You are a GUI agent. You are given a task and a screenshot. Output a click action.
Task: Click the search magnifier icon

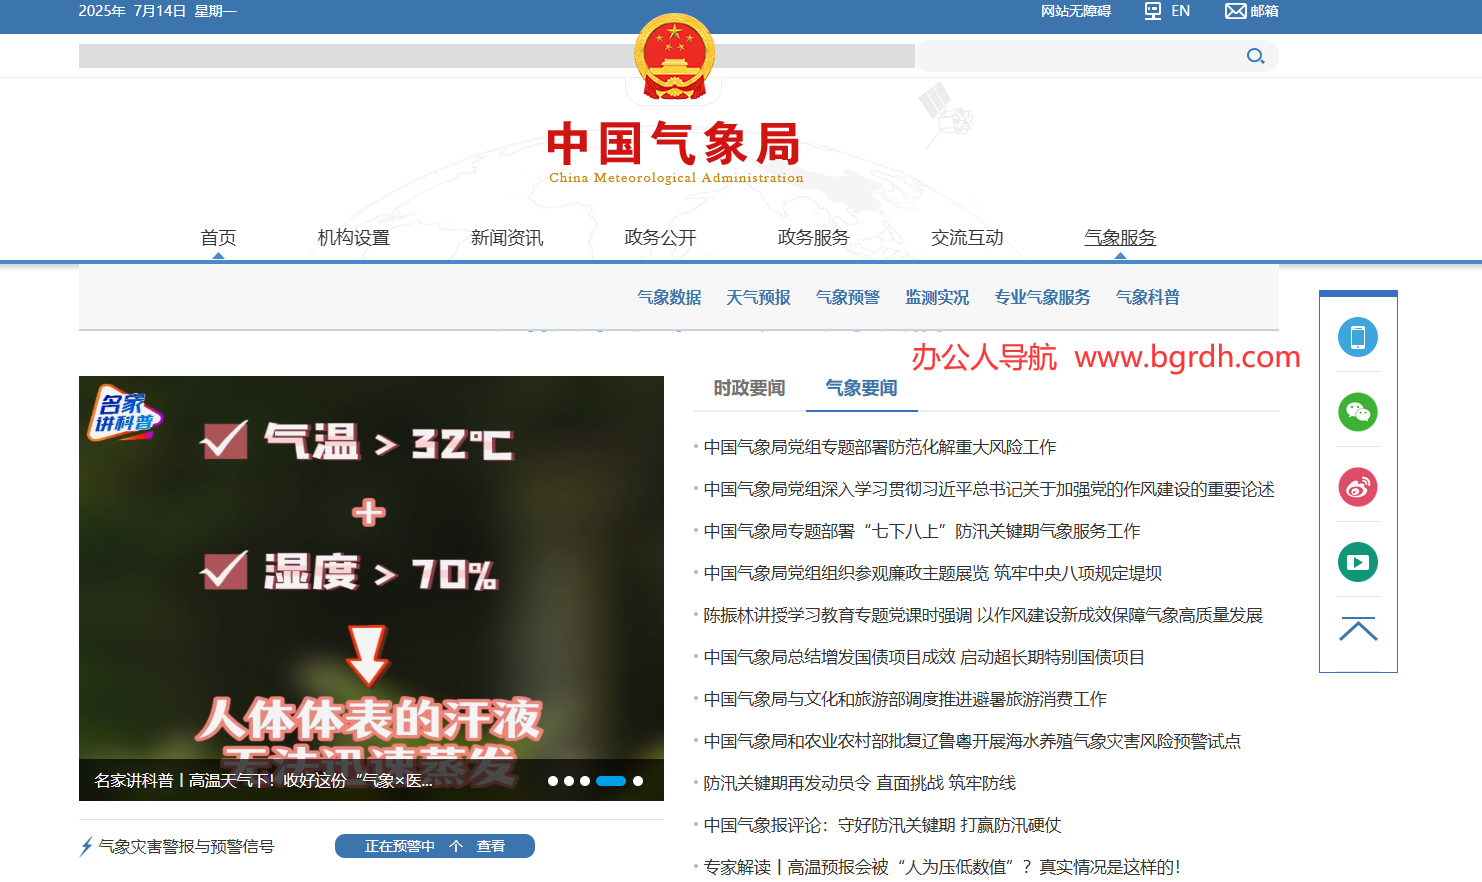(1255, 56)
